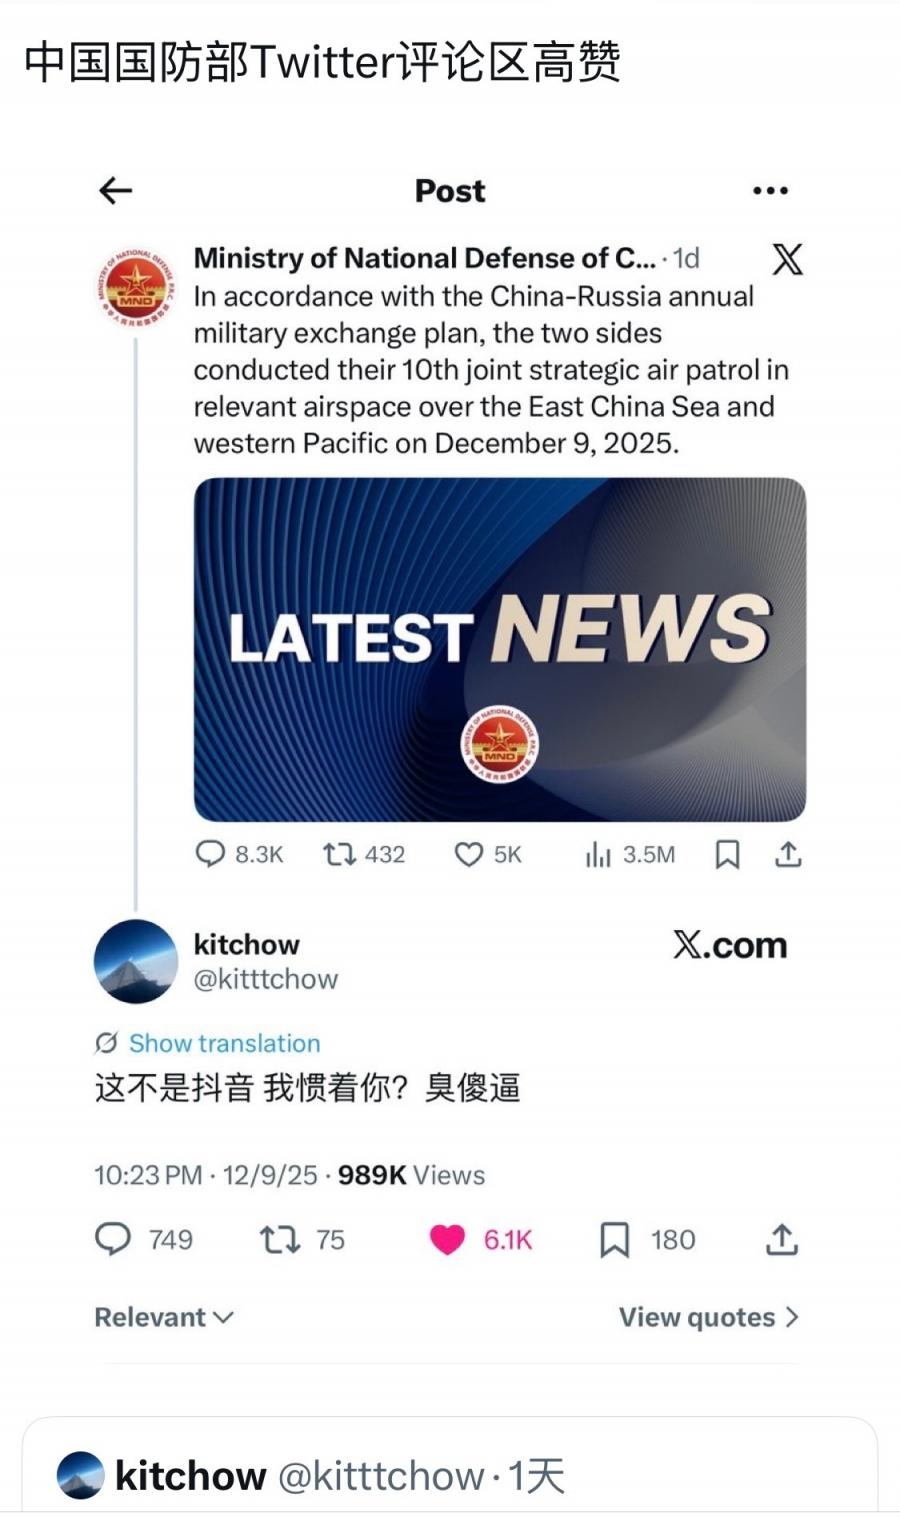
Task: View the 3.5M analytics bar icon
Action: pos(598,854)
